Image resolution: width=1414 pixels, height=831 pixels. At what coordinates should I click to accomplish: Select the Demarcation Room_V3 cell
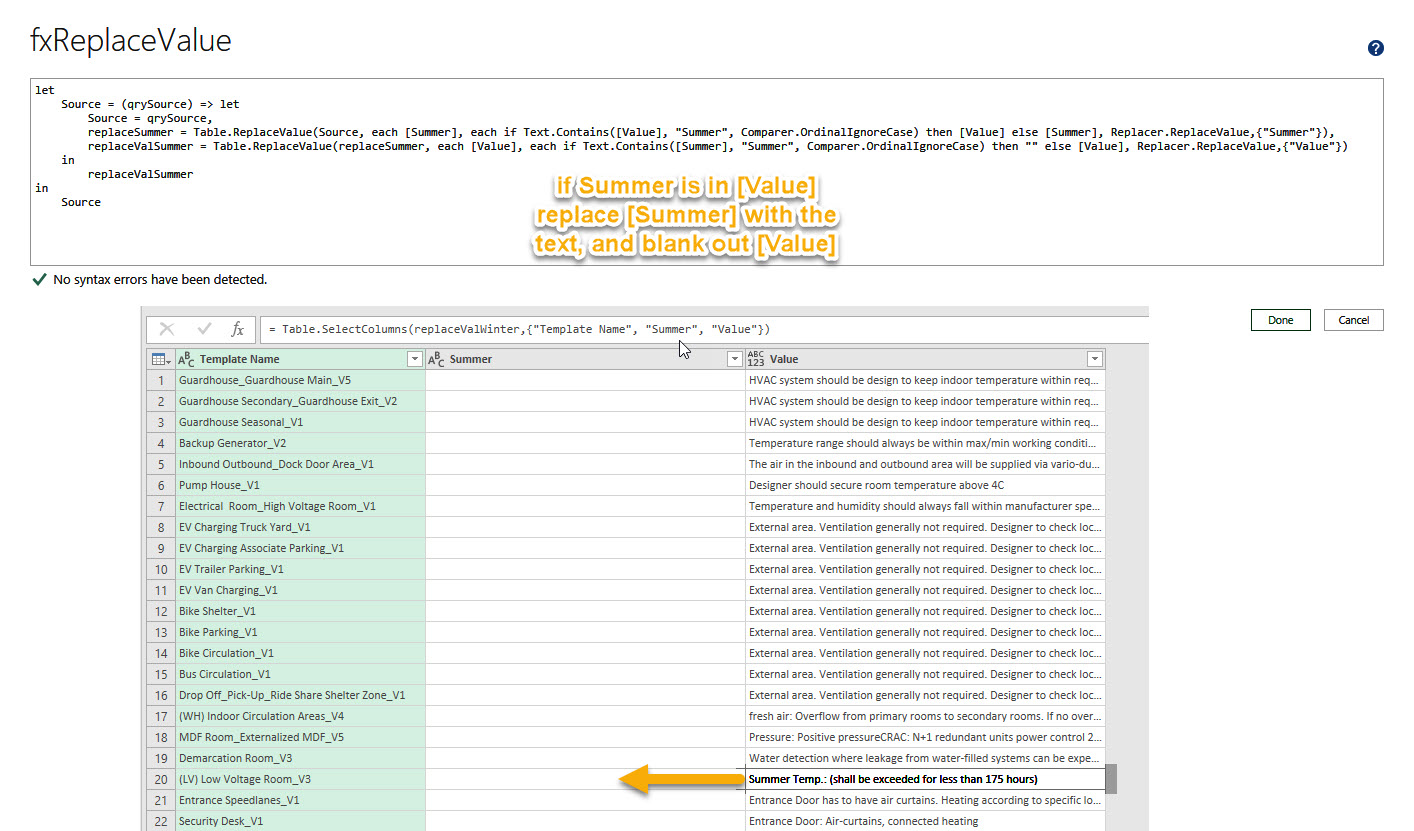300,758
